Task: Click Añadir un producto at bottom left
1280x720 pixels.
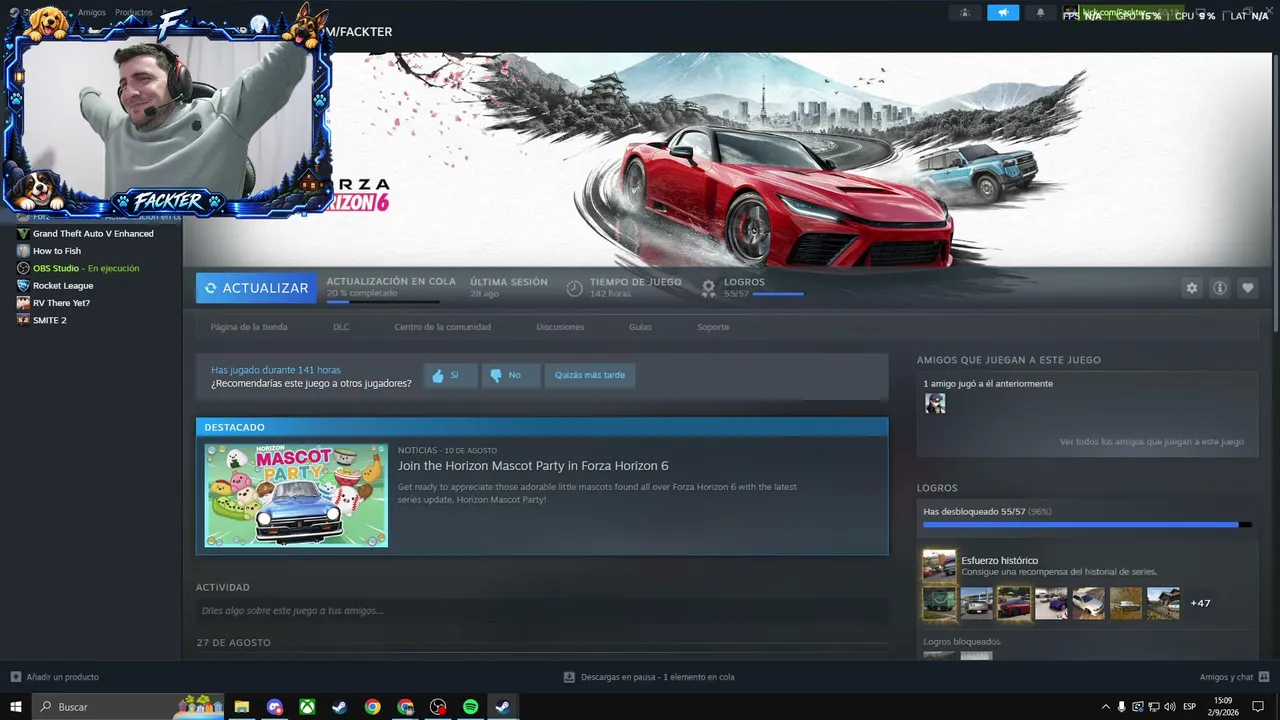Action: click(55, 677)
